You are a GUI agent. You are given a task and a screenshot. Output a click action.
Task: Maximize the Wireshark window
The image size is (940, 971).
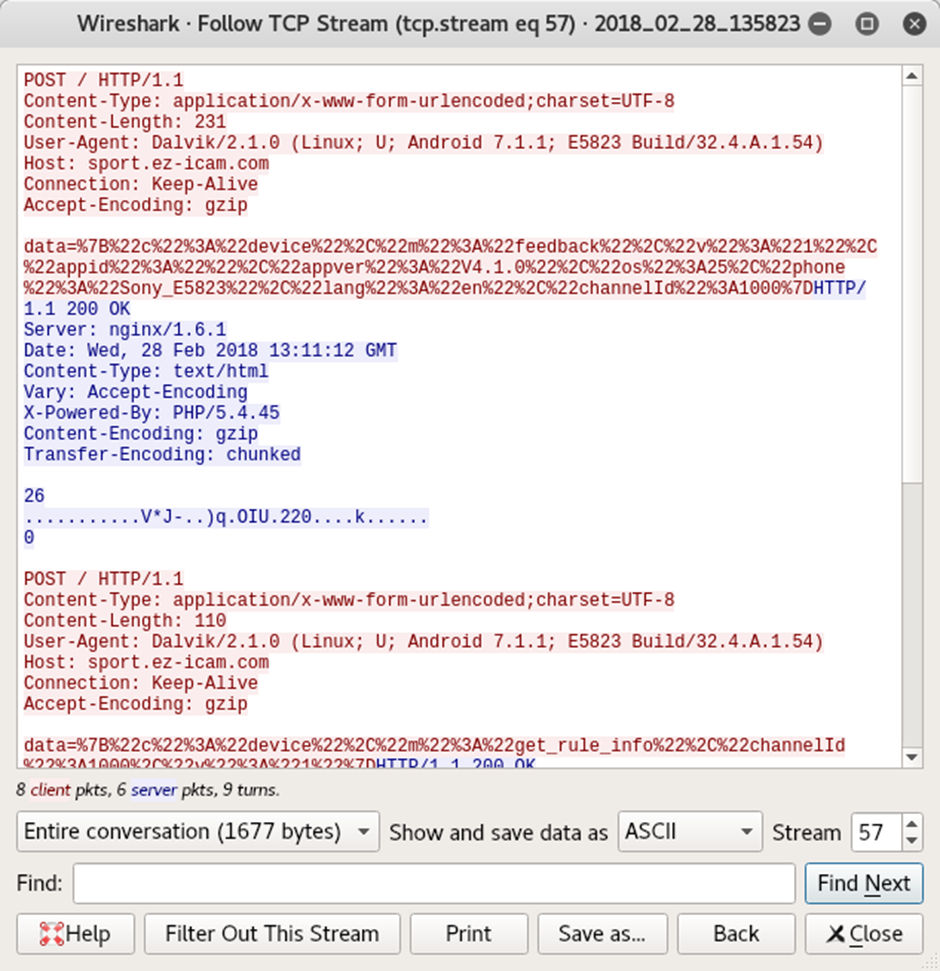tap(867, 24)
